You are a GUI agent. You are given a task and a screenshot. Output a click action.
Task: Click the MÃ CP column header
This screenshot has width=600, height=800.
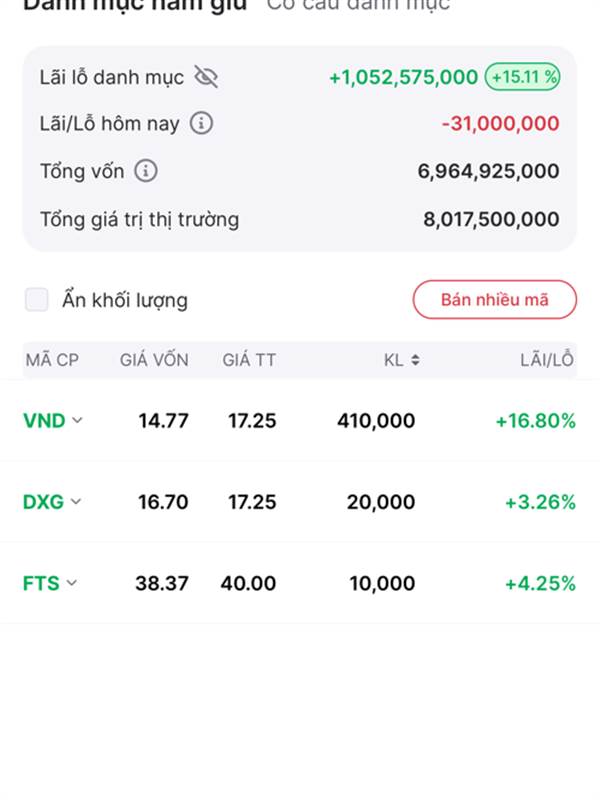52,360
